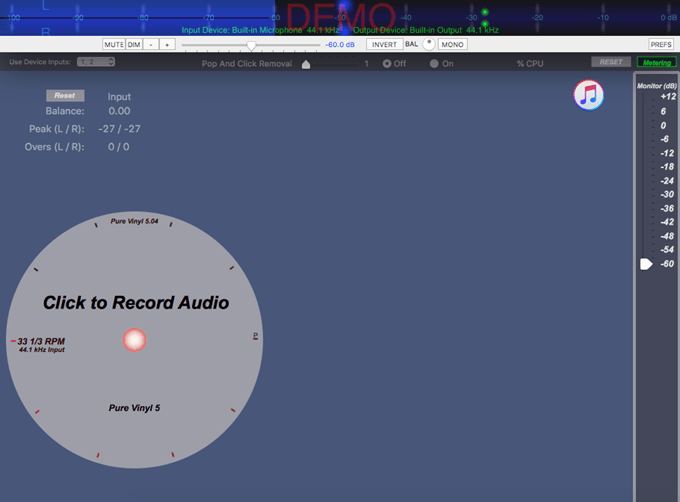Screen dimensions: 680x502
Task: Click the monitor level pointer at -60
Action: click(x=645, y=264)
